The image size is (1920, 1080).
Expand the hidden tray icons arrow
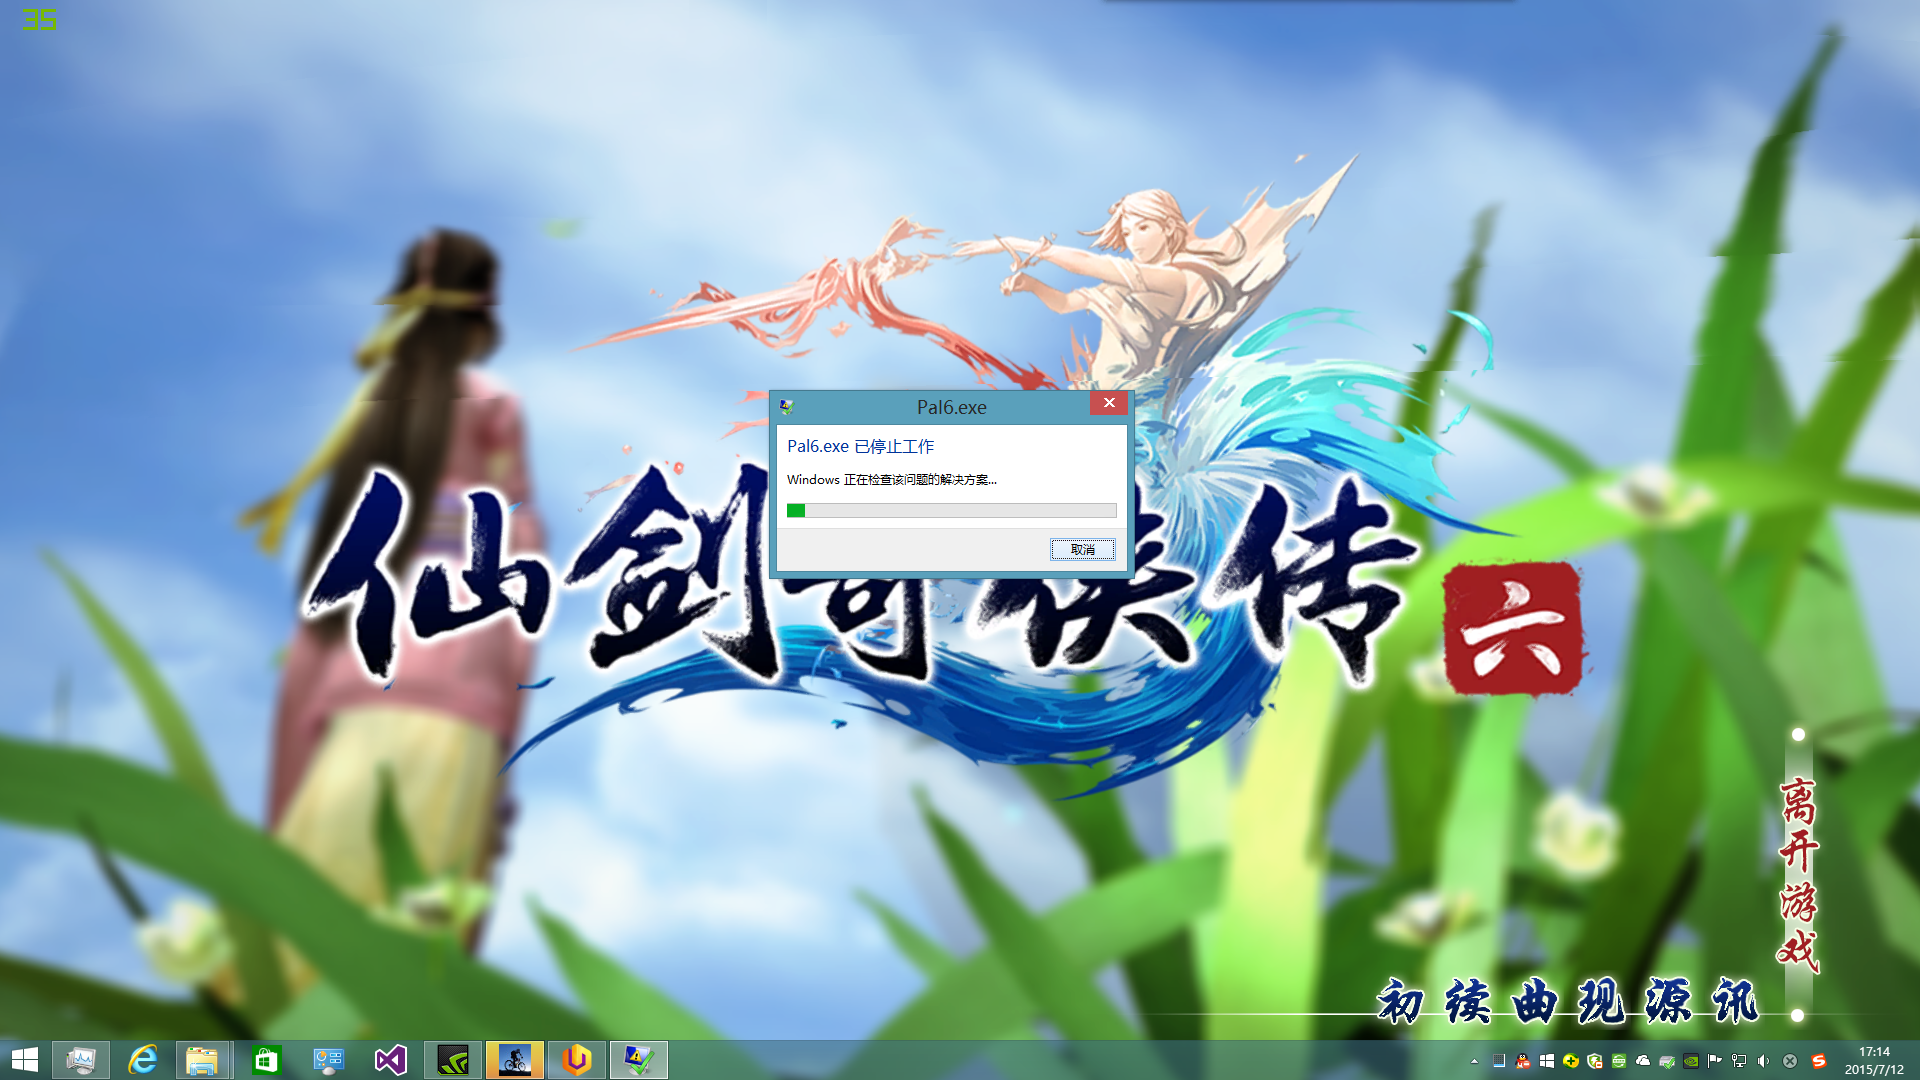coord(1474,1061)
